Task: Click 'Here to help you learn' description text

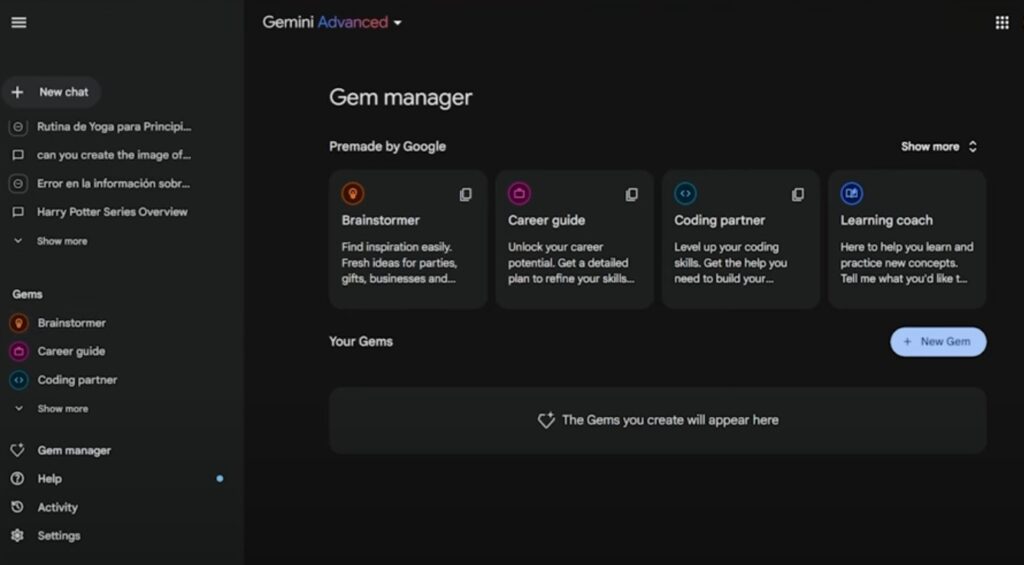Action: 906,263
